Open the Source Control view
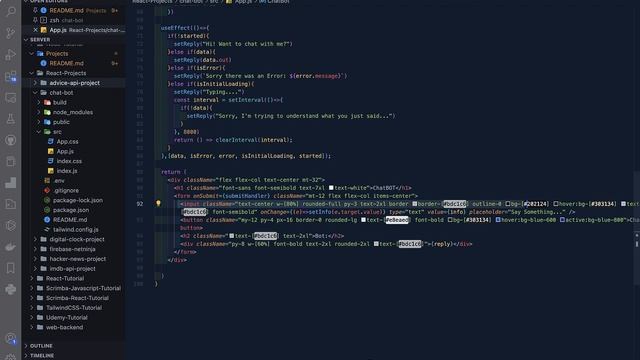 [x=11, y=33]
